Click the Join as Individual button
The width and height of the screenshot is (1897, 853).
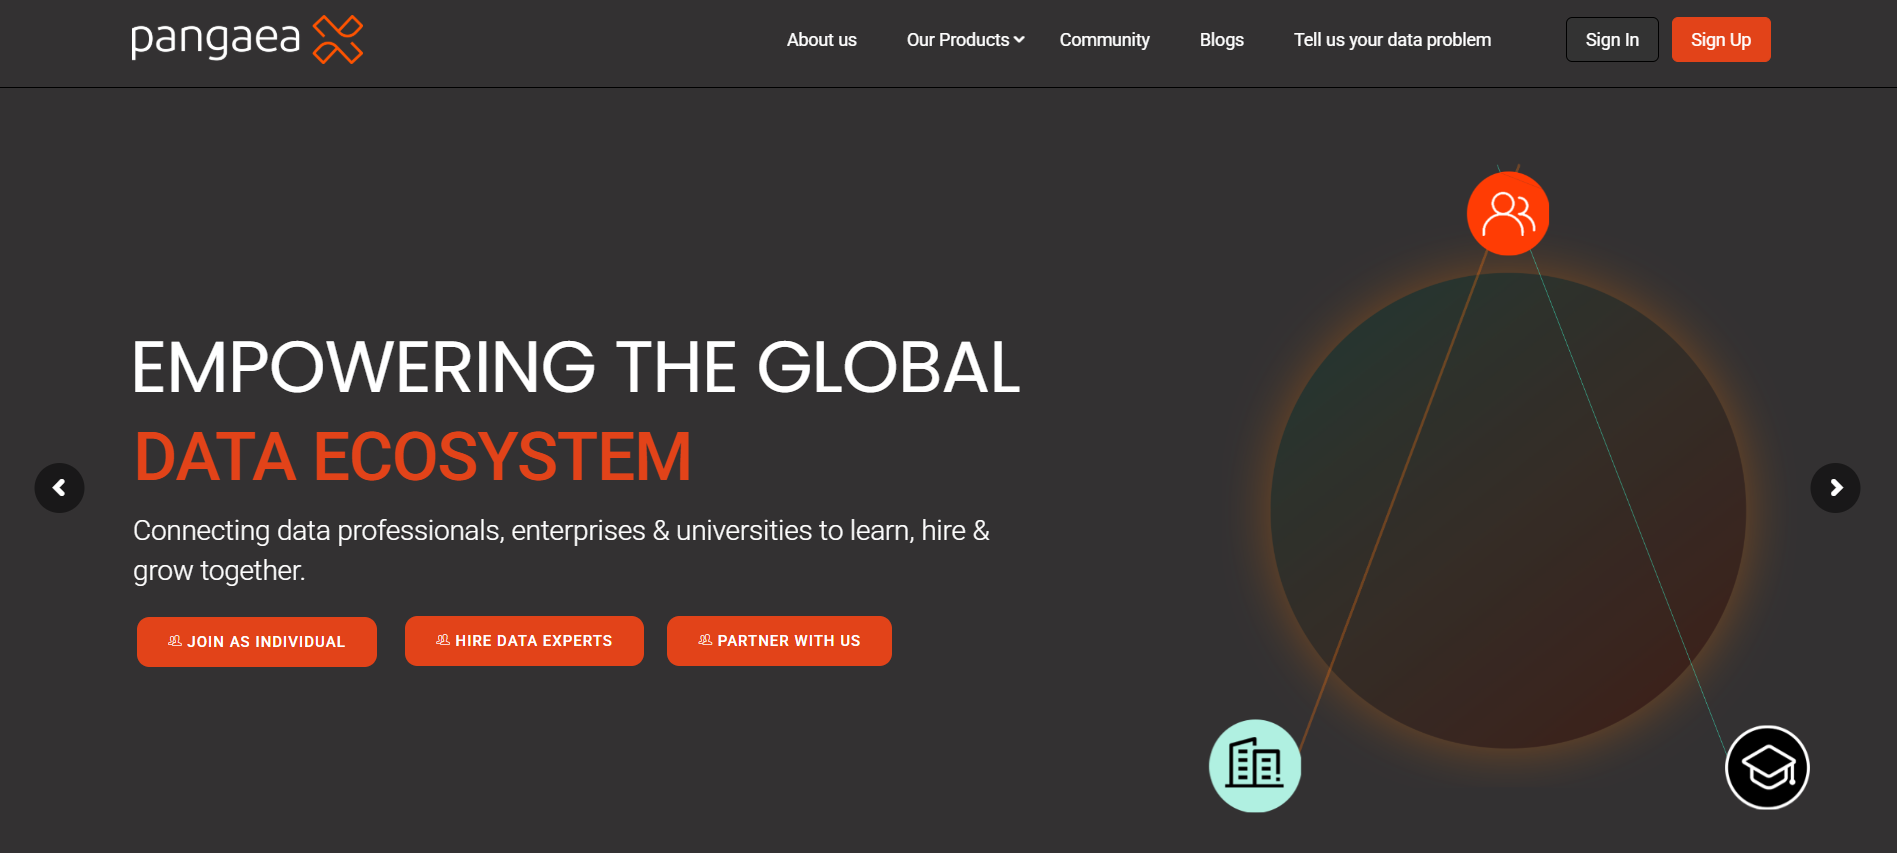click(257, 642)
